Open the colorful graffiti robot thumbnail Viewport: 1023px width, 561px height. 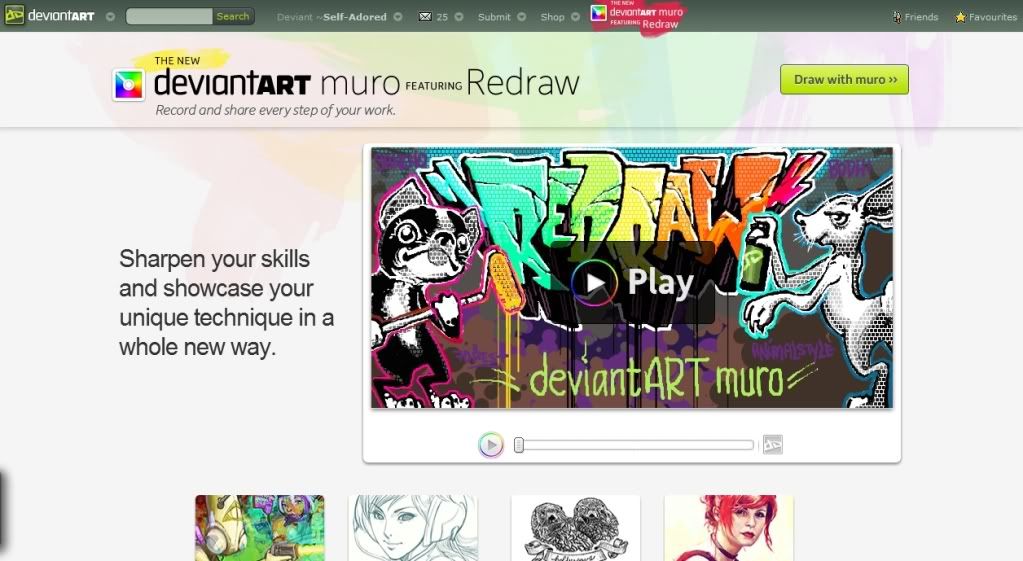260,528
